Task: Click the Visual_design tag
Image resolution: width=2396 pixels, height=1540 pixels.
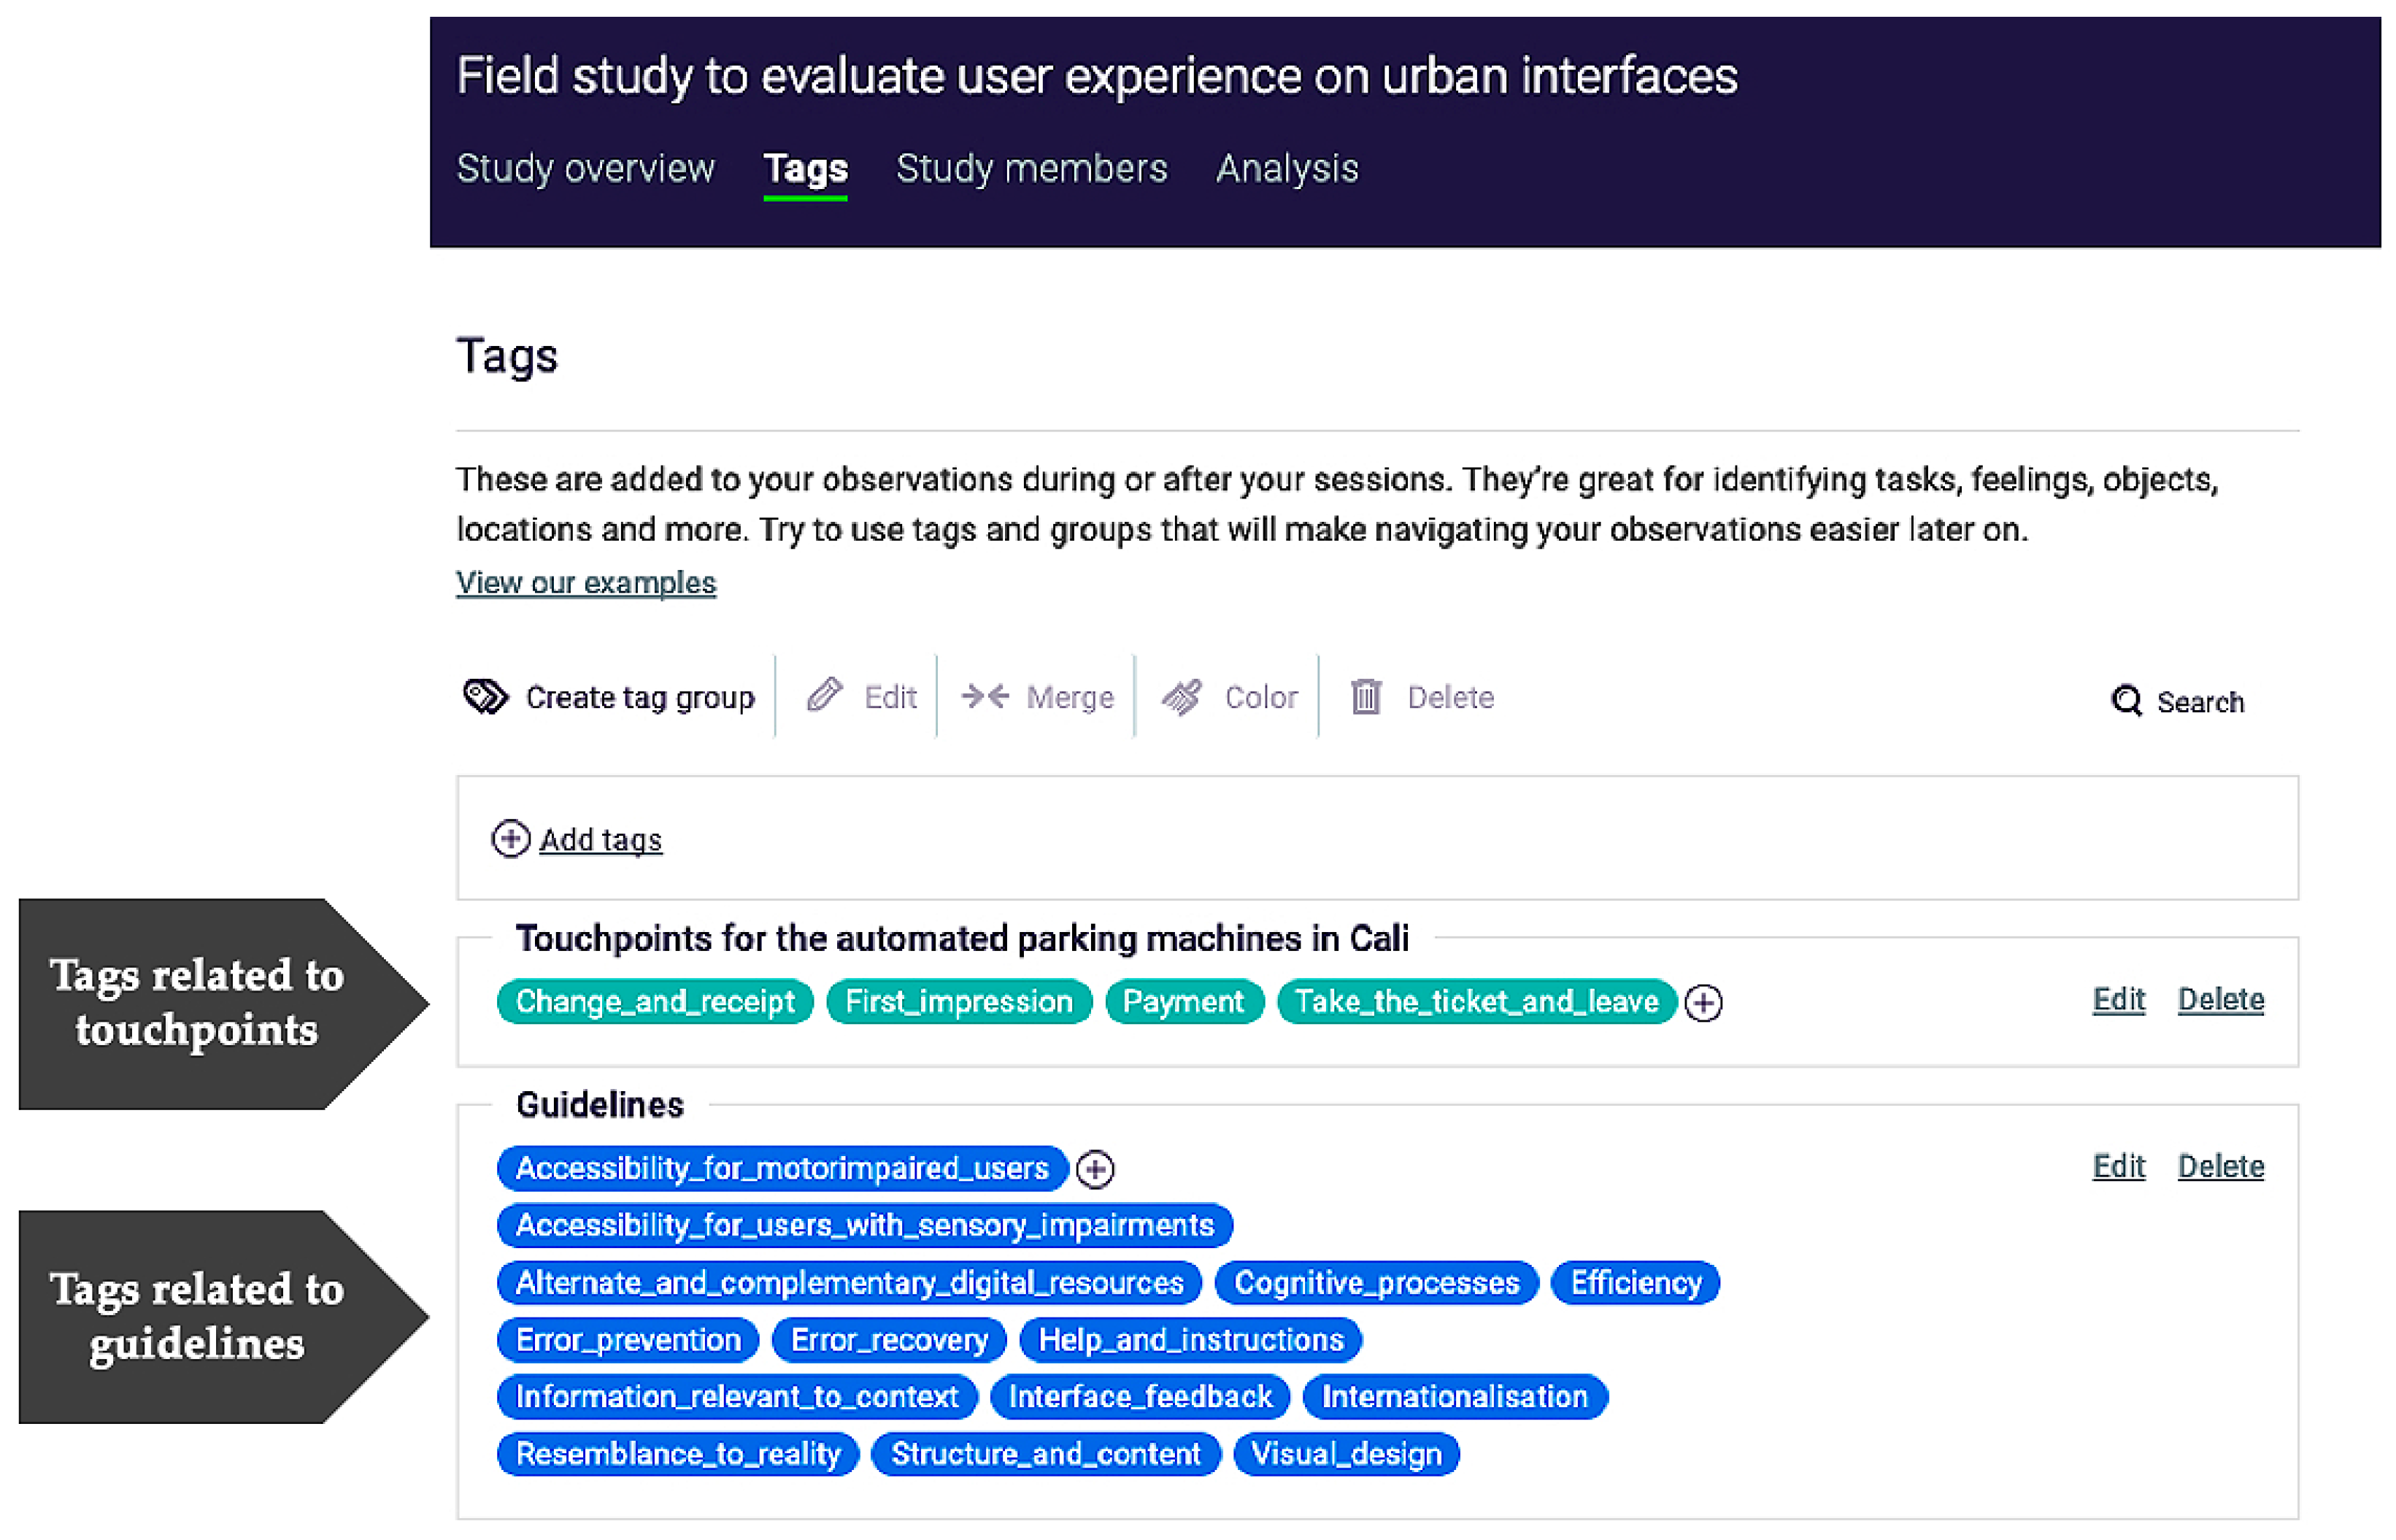Action: coord(1347,1454)
